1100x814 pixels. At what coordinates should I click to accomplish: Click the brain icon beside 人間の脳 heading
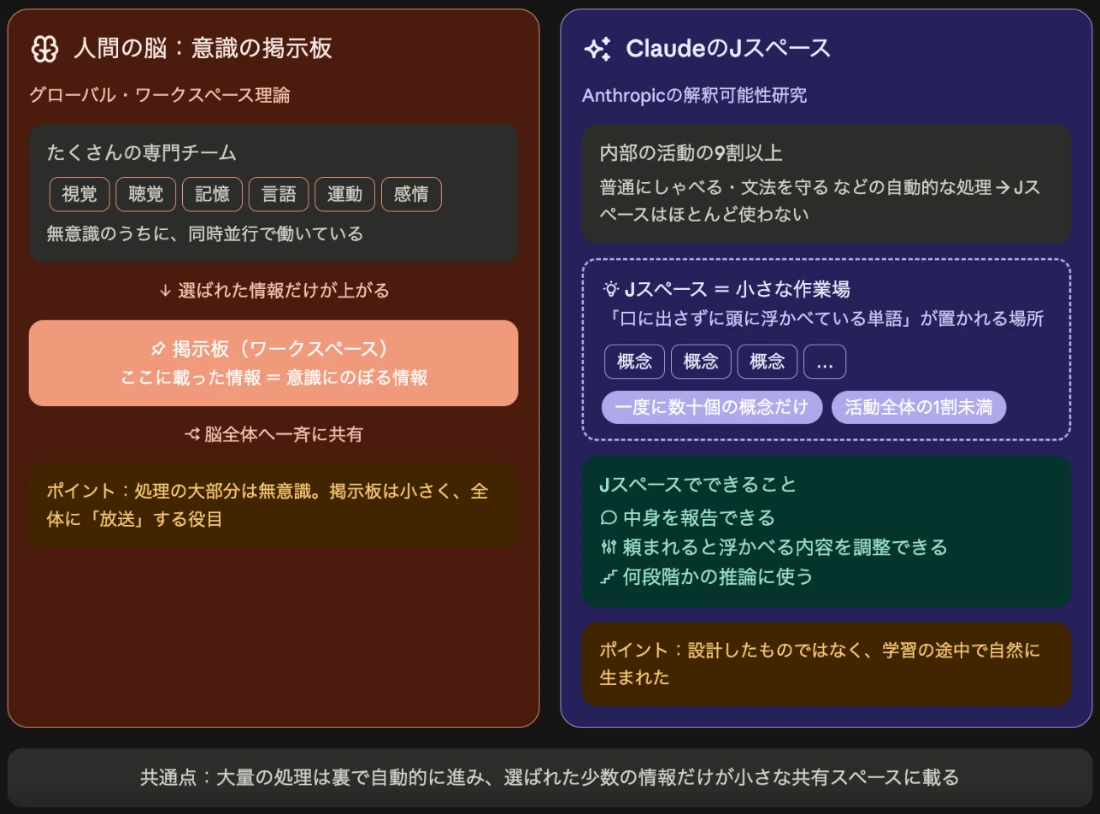tap(45, 49)
